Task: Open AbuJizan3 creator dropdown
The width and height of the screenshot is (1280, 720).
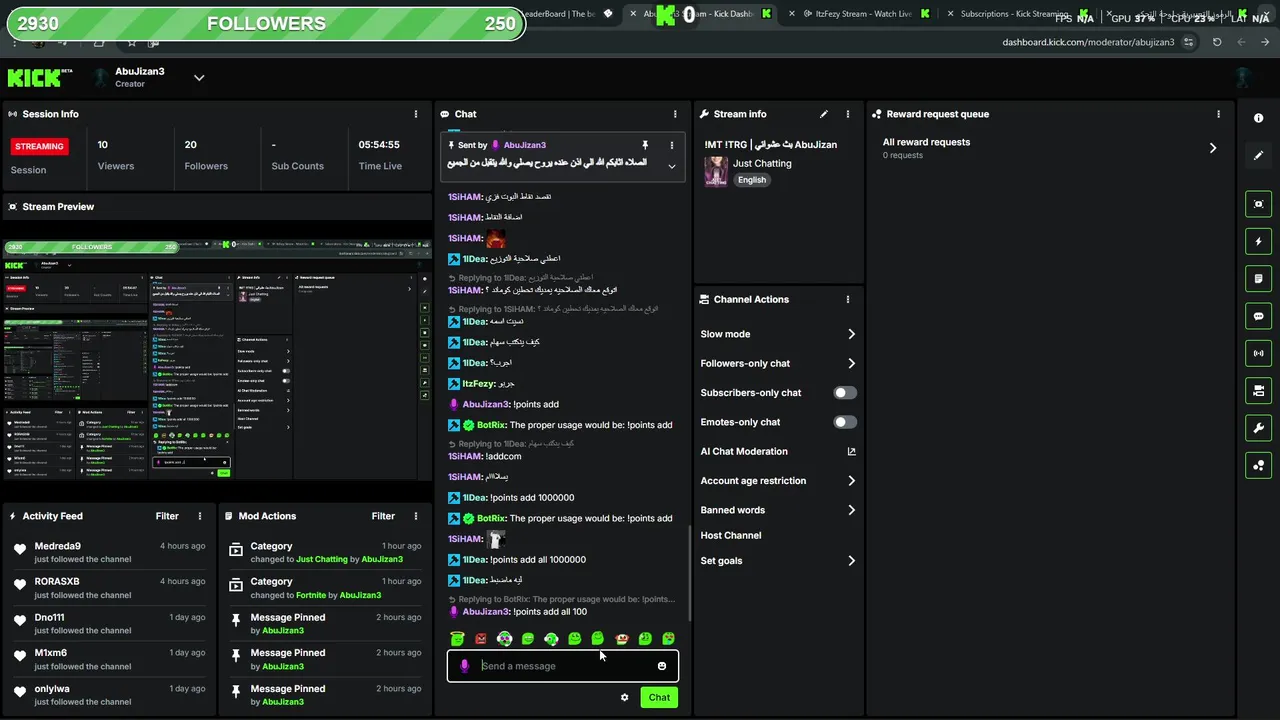Action: click(x=199, y=78)
